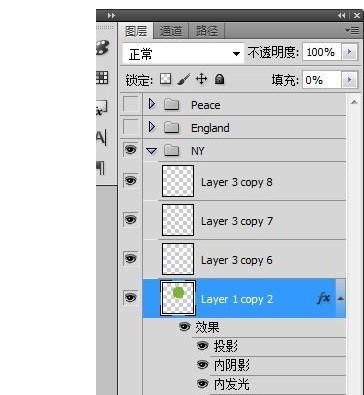Screen dimensions: 364x395
Task: Select Layer 3 copy 6 thumbnail
Action: (178, 259)
